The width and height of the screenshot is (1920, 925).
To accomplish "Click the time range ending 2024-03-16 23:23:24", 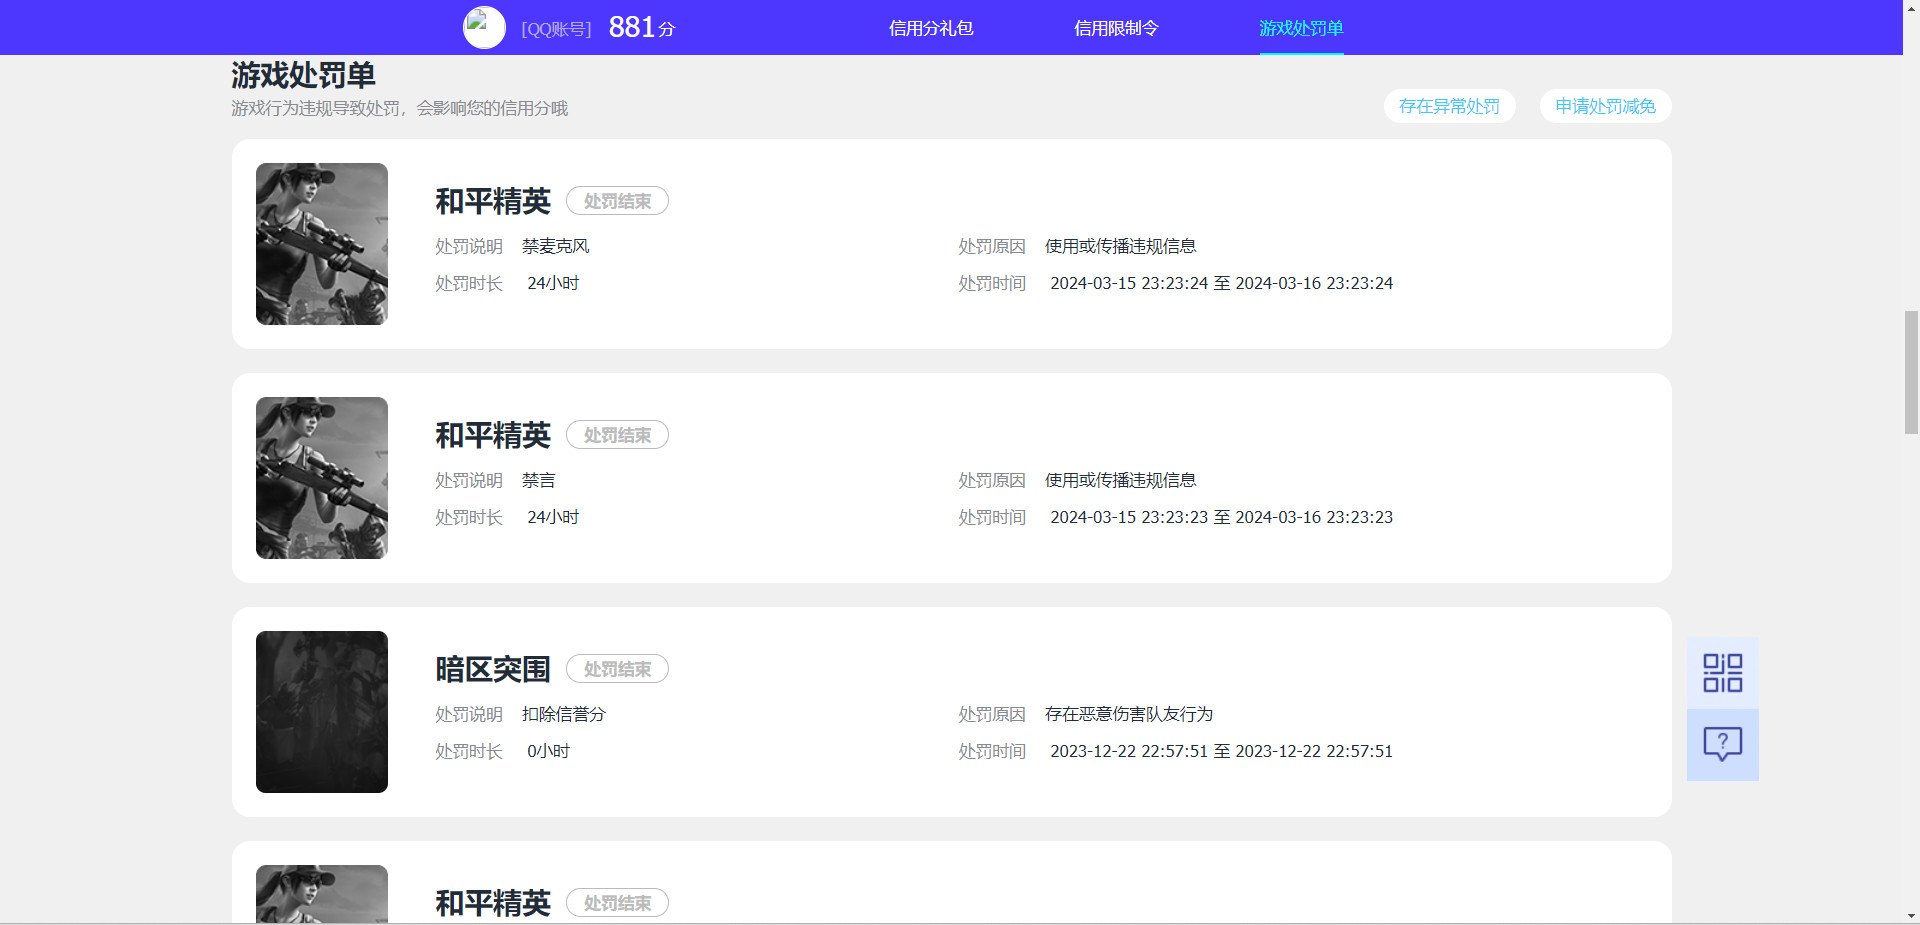I will click(x=1222, y=283).
